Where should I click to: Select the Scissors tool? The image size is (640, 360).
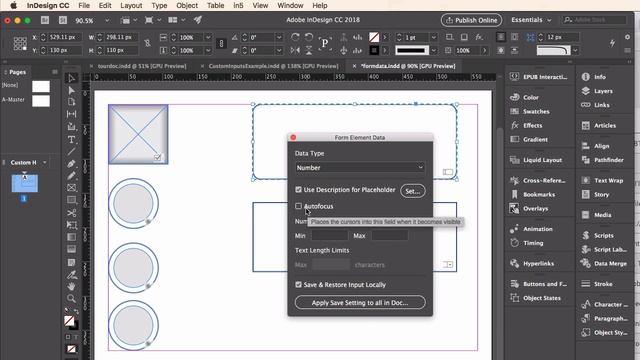(x=71, y=213)
